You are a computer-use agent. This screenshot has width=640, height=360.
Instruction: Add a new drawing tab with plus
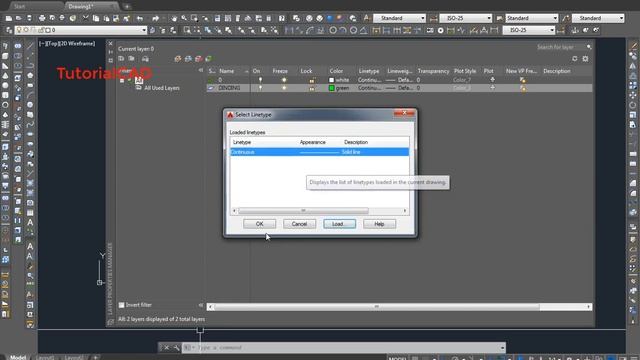[x=127, y=7]
